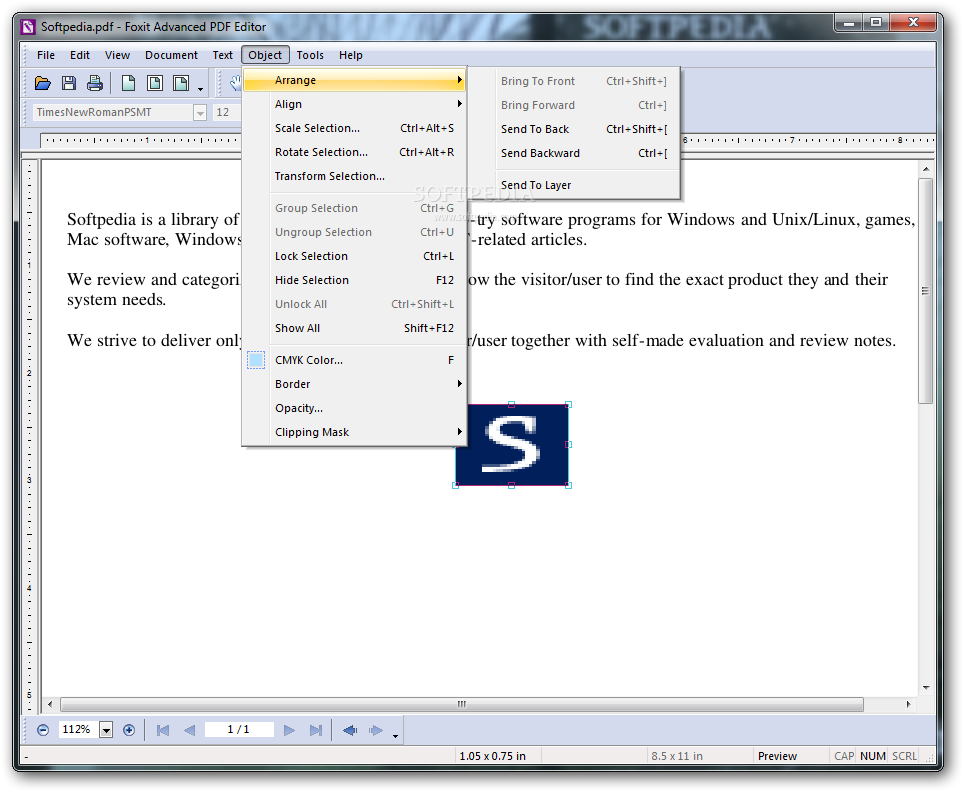Image resolution: width=964 pixels, height=792 pixels.
Task: Click the zoom in plus icon
Action: click(x=128, y=730)
